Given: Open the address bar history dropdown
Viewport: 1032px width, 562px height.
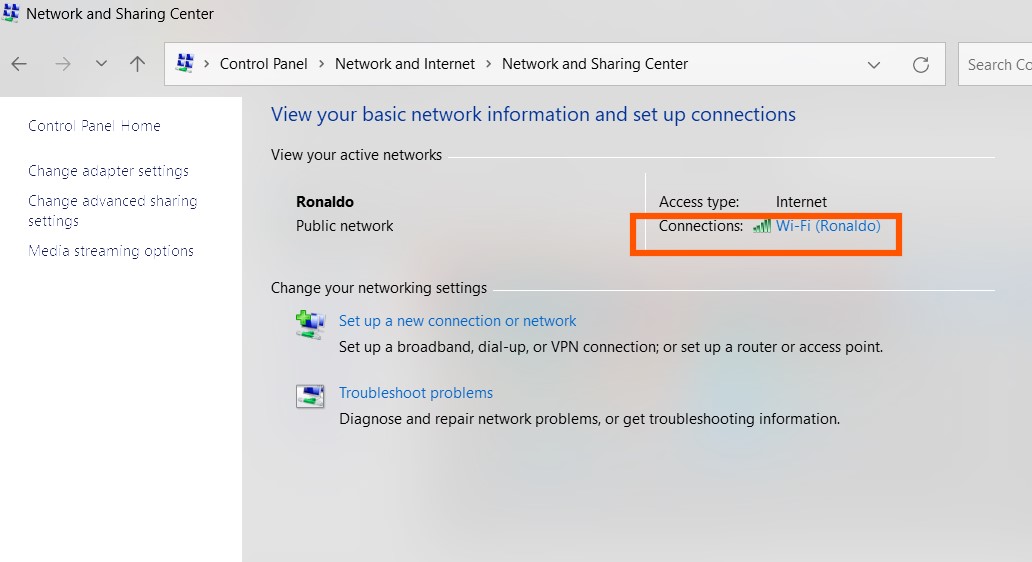Looking at the screenshot, I should pos(874,64).
